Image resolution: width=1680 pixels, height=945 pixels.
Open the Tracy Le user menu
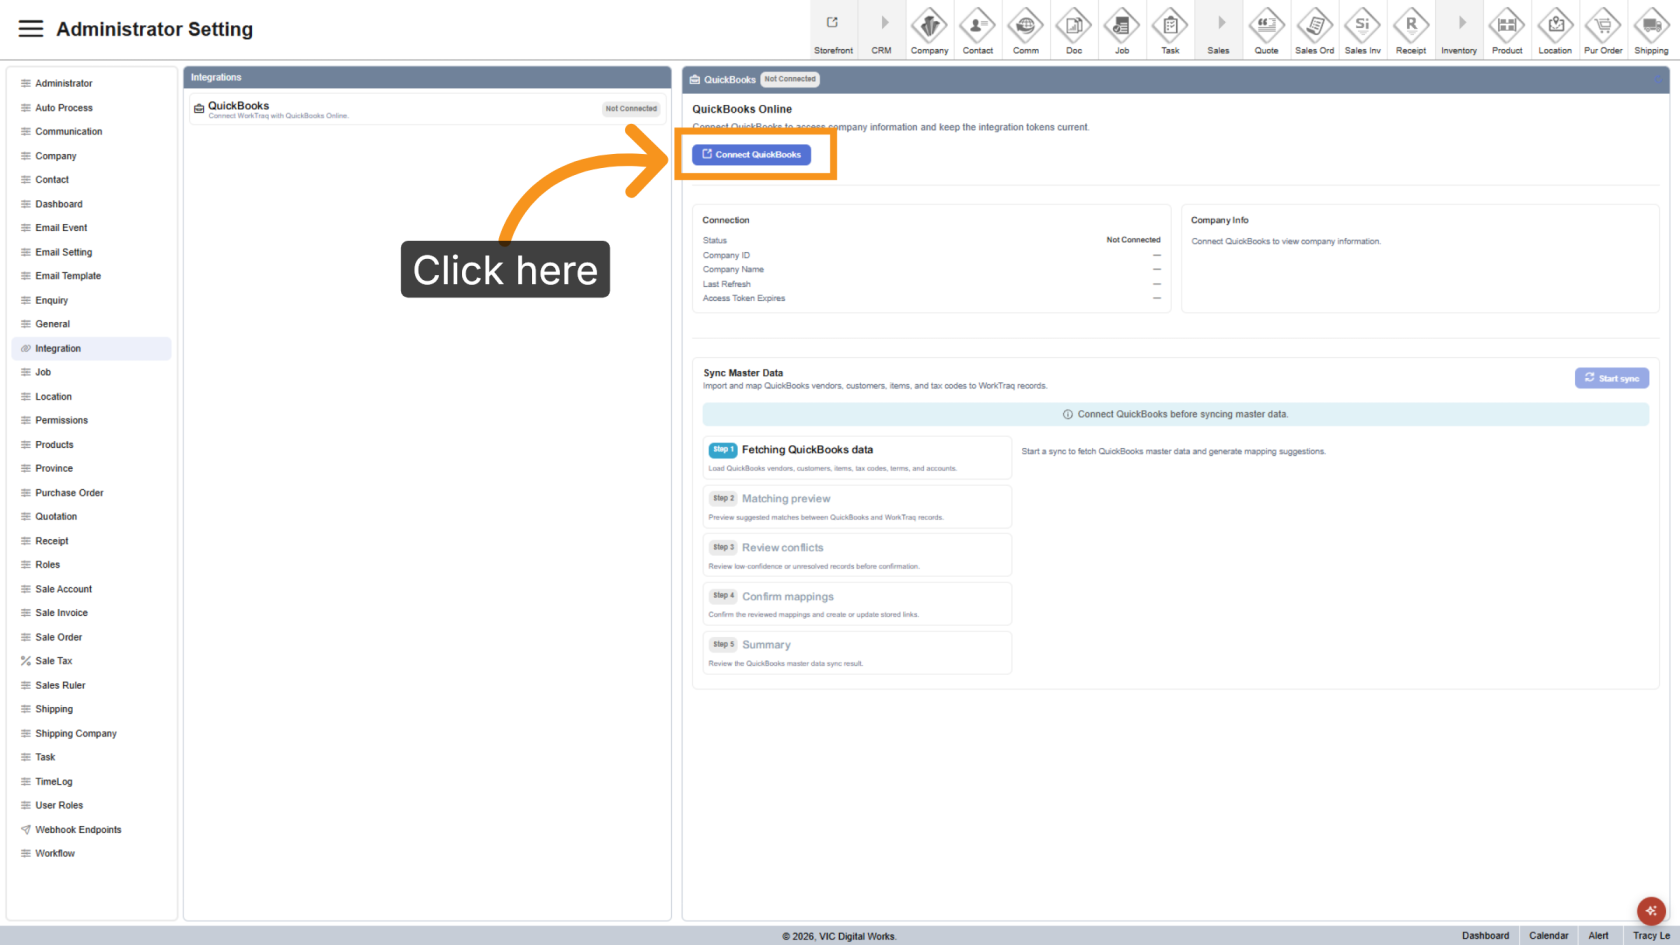1651,936
